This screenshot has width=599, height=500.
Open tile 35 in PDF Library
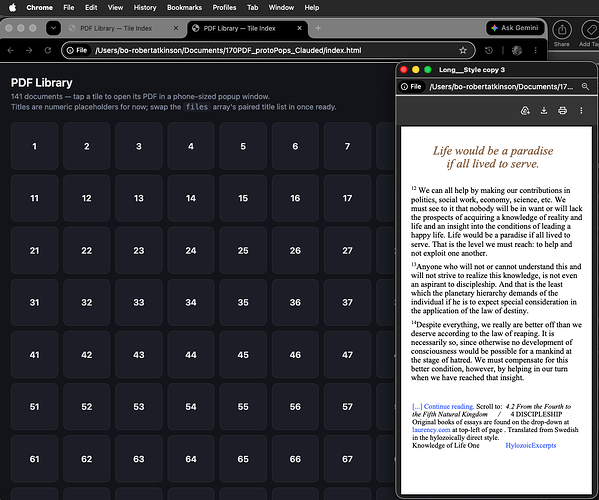point(243,303)
